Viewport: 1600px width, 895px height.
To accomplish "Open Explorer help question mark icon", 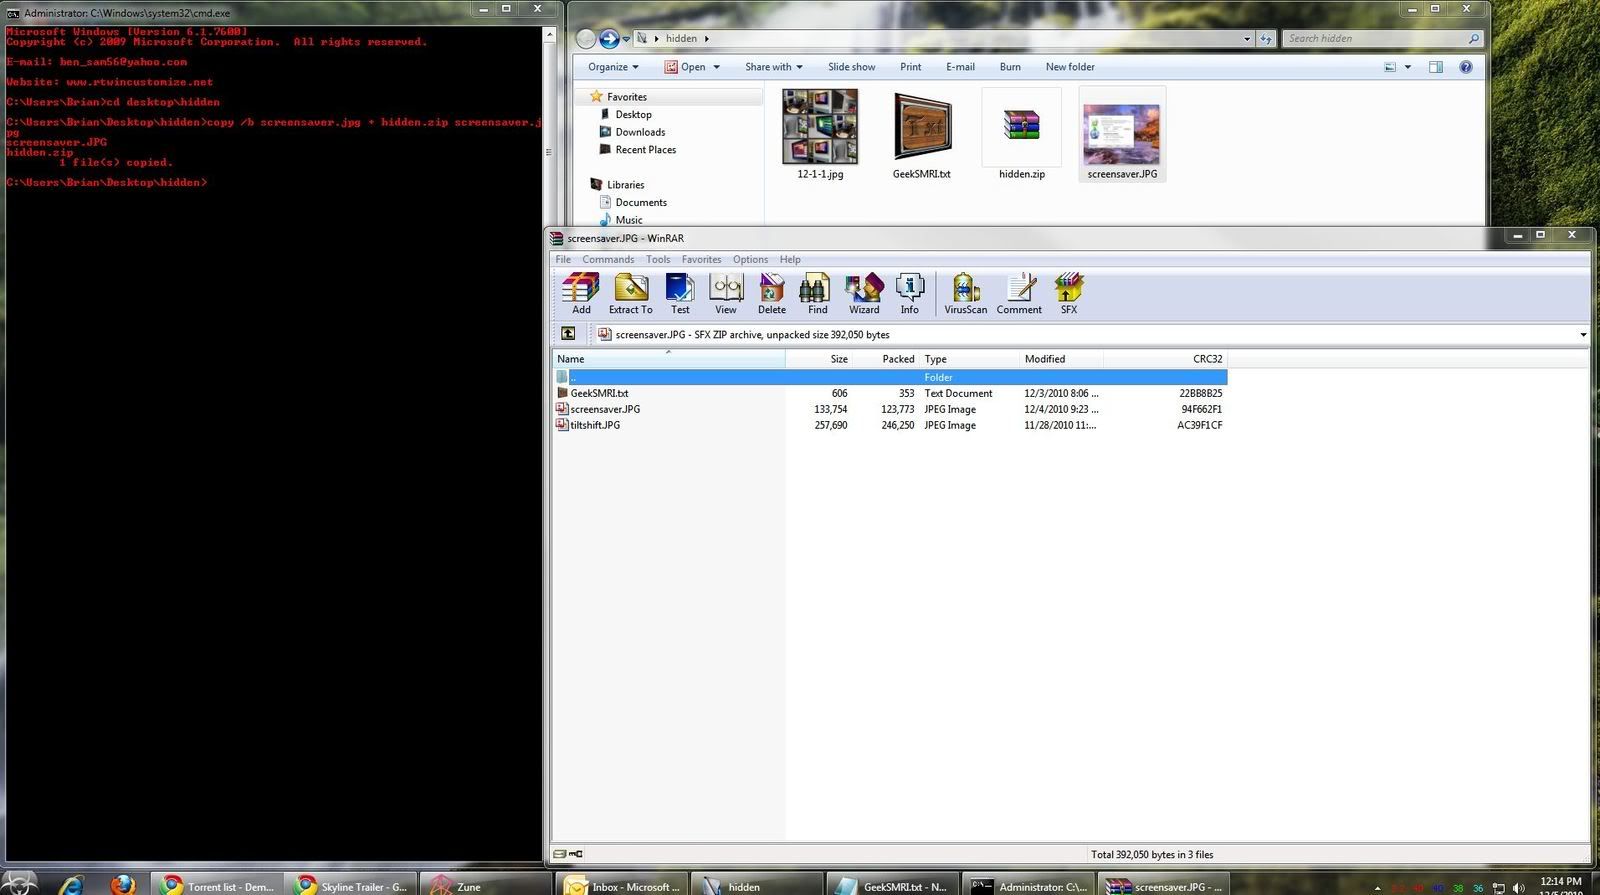I will [x=1466, y=67].
